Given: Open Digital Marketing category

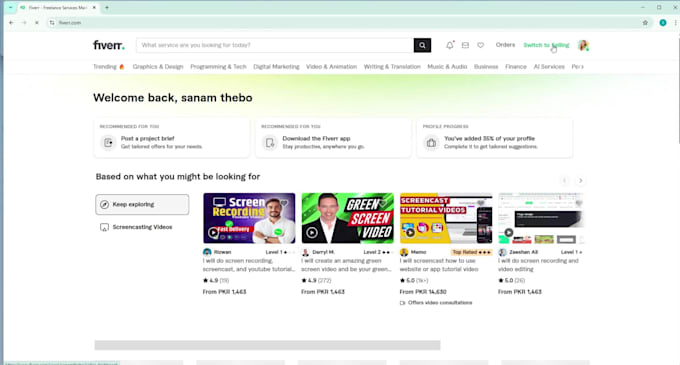Looking at the screenshot, I should pyautogui.click(x=276, y=67).
